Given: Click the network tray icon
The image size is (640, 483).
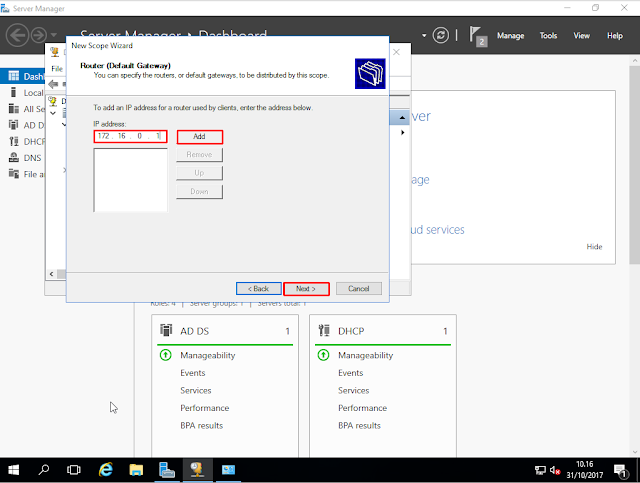Looking at the screenshot, I should point(540,470).
